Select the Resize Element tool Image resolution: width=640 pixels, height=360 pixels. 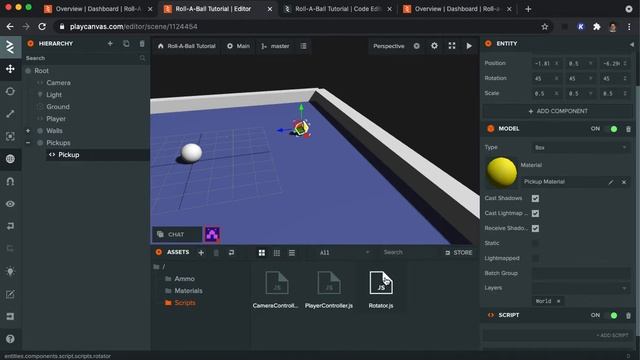click(10, 136)
